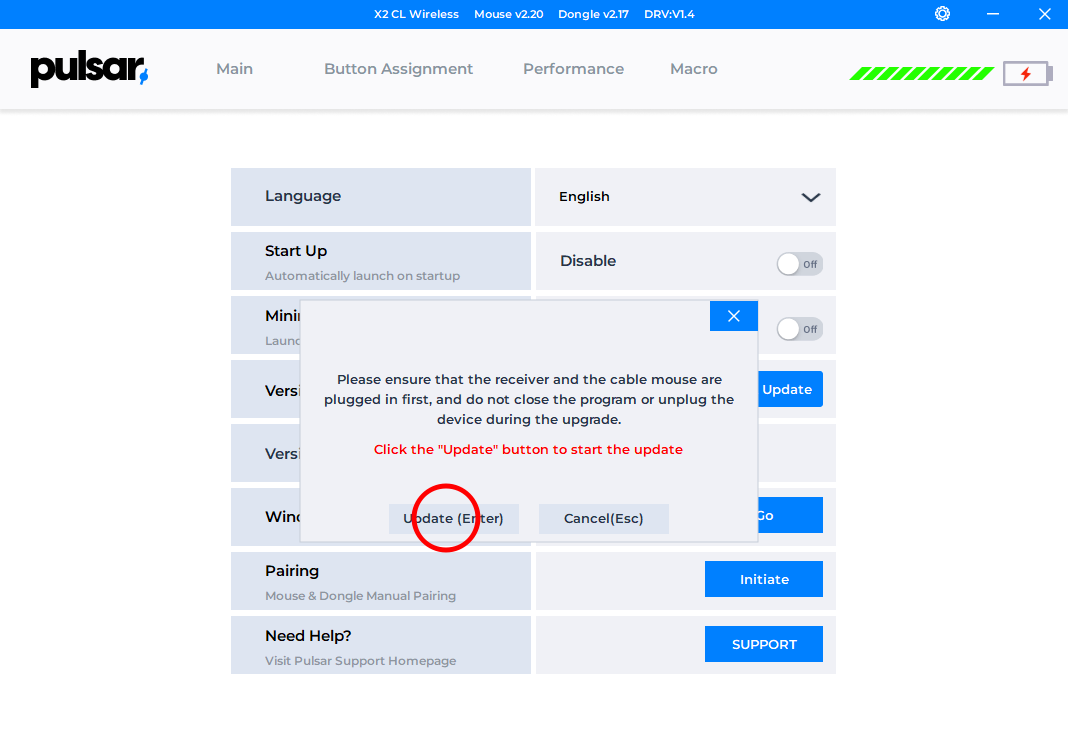Click the green battery level bar

[x=922, y=74]
